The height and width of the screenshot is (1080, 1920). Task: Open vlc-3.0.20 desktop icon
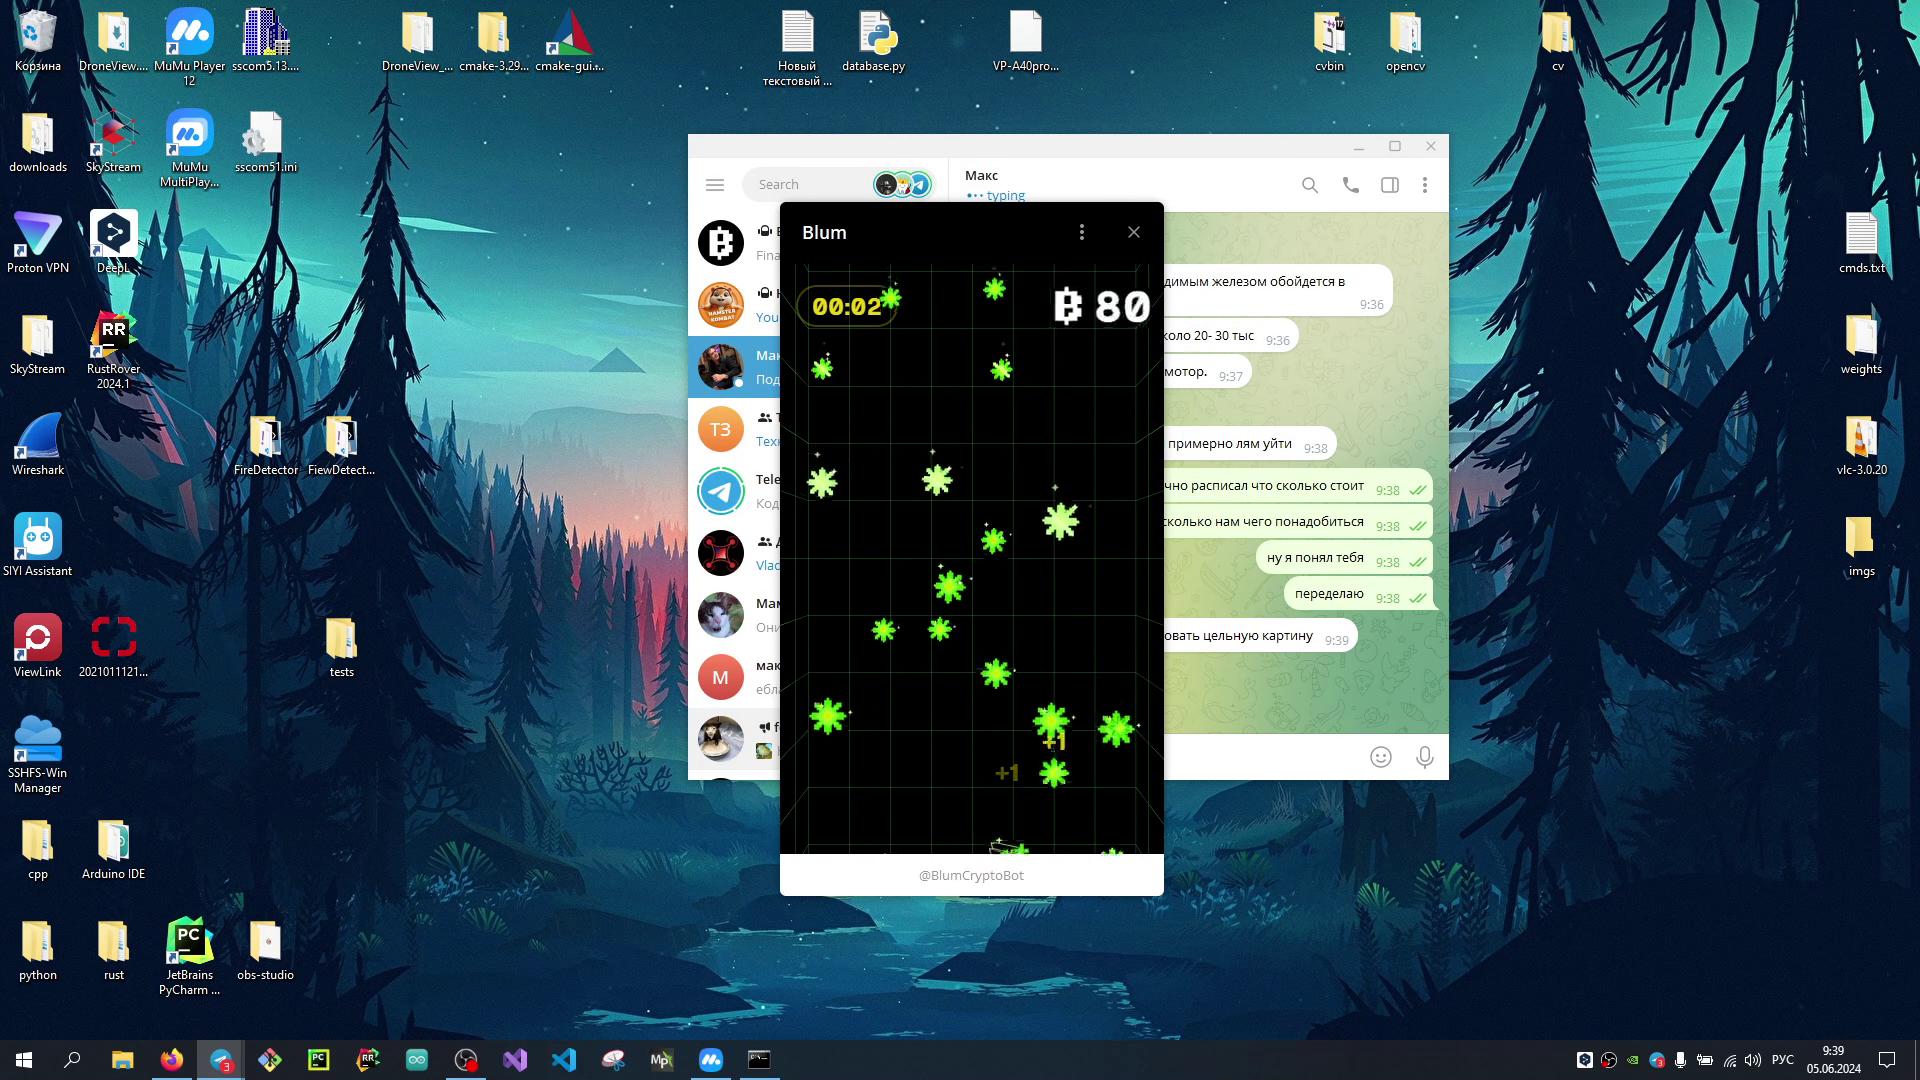coord(1861,445)
